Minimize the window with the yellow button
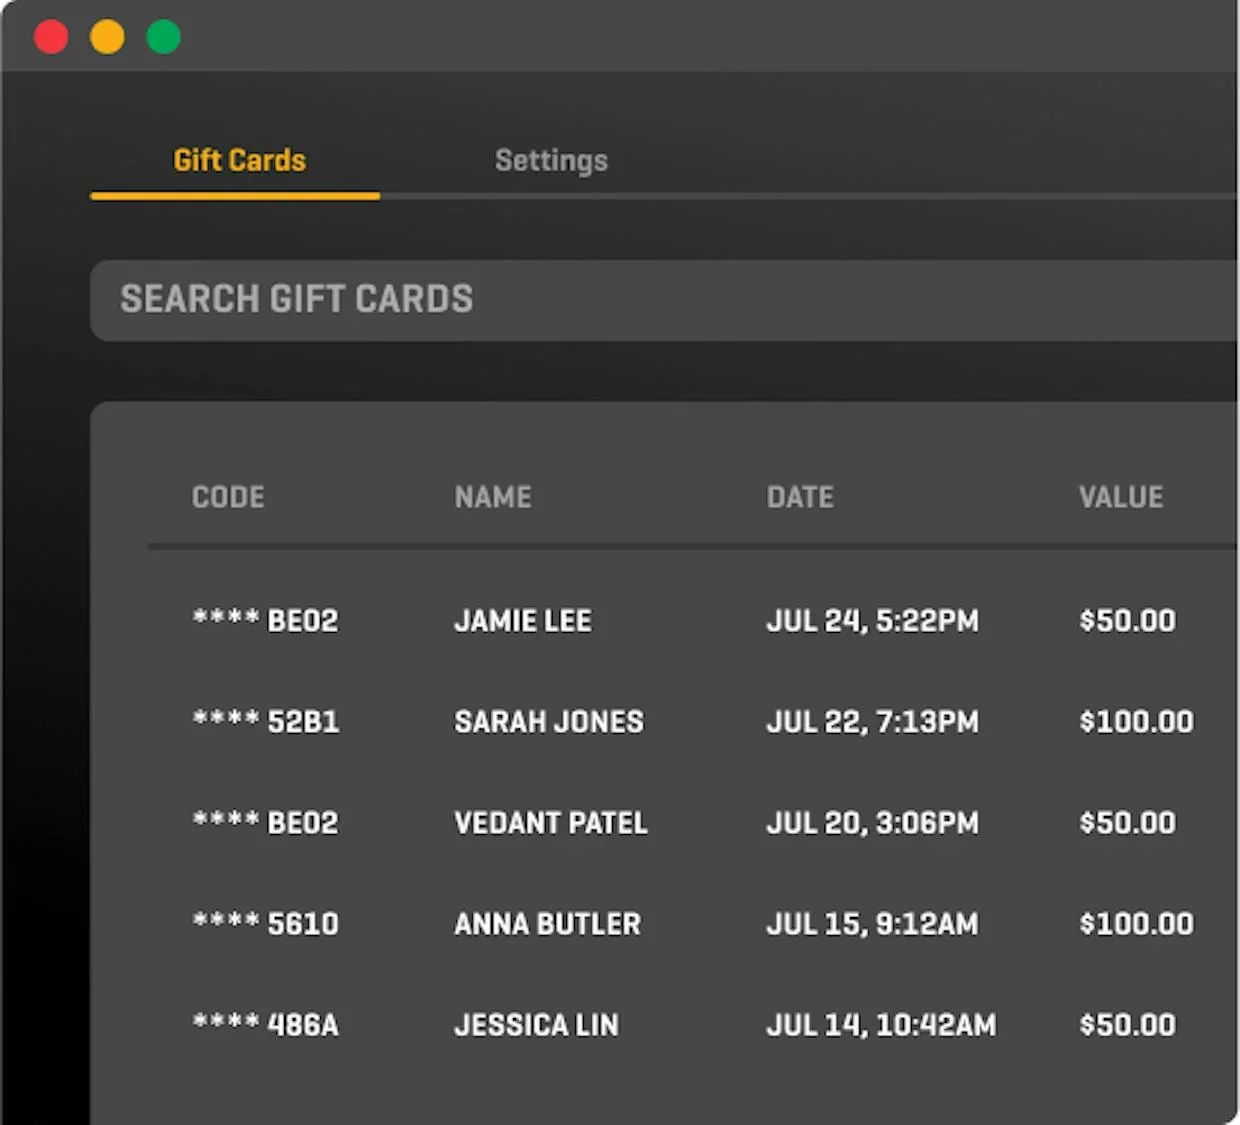This screenshot has height=1125, width=1240. click(107, 37)
